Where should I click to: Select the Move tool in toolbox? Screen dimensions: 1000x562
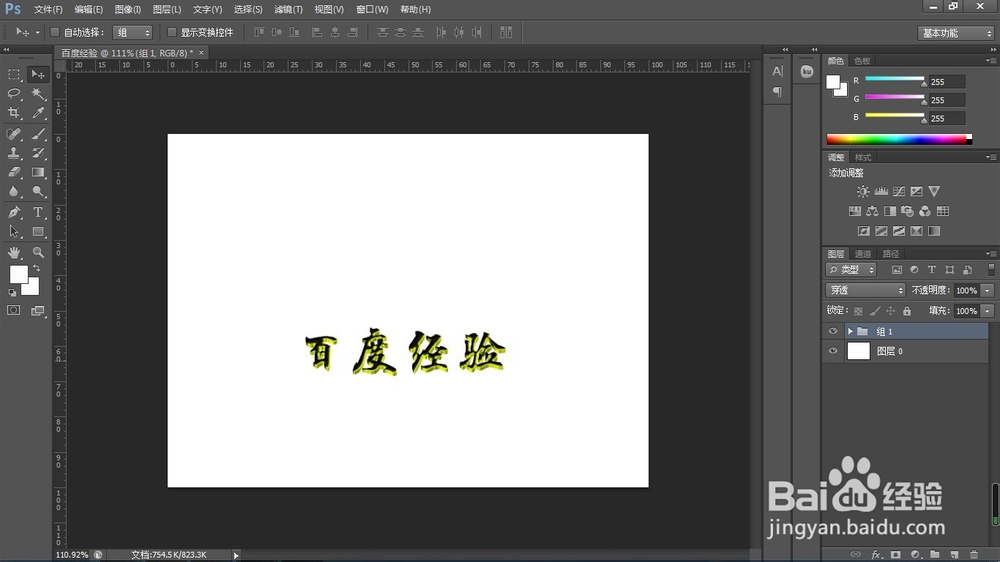(38, 75)
